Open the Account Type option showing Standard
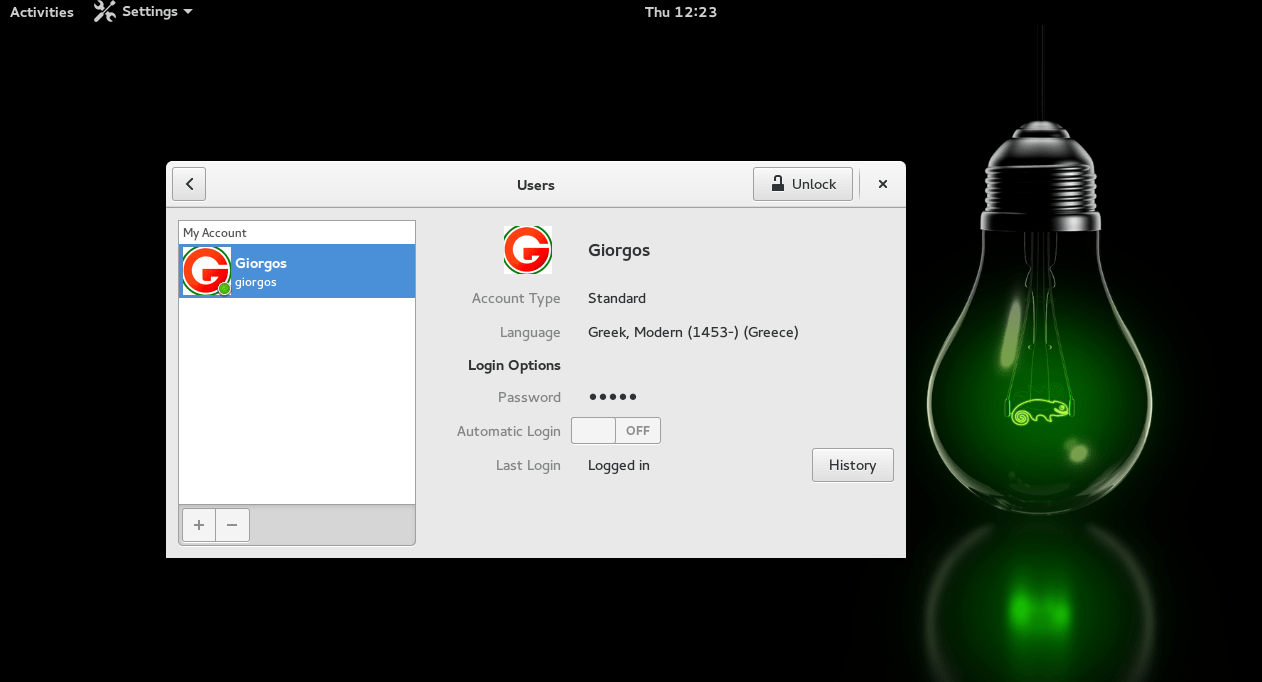 pos(617,298)
